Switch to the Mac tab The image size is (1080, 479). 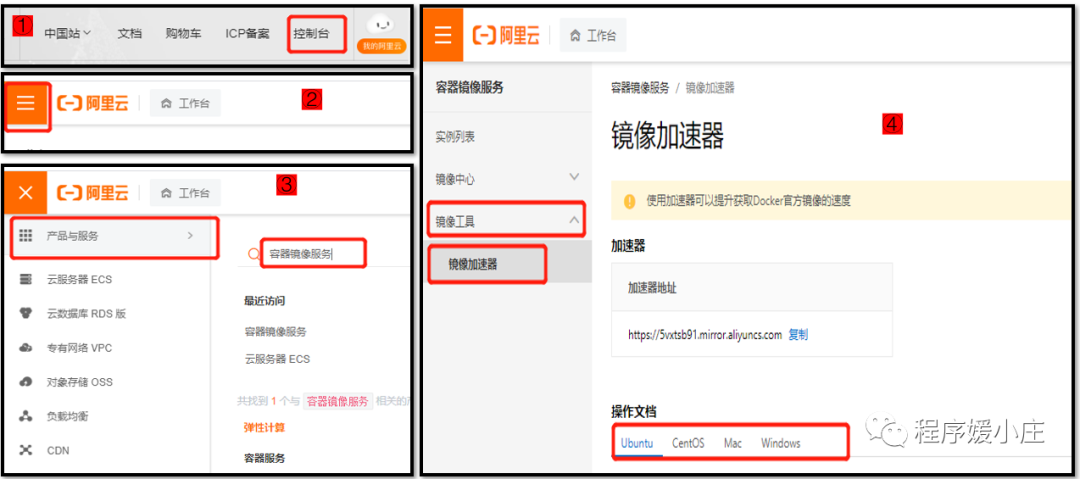pos(733,443)
